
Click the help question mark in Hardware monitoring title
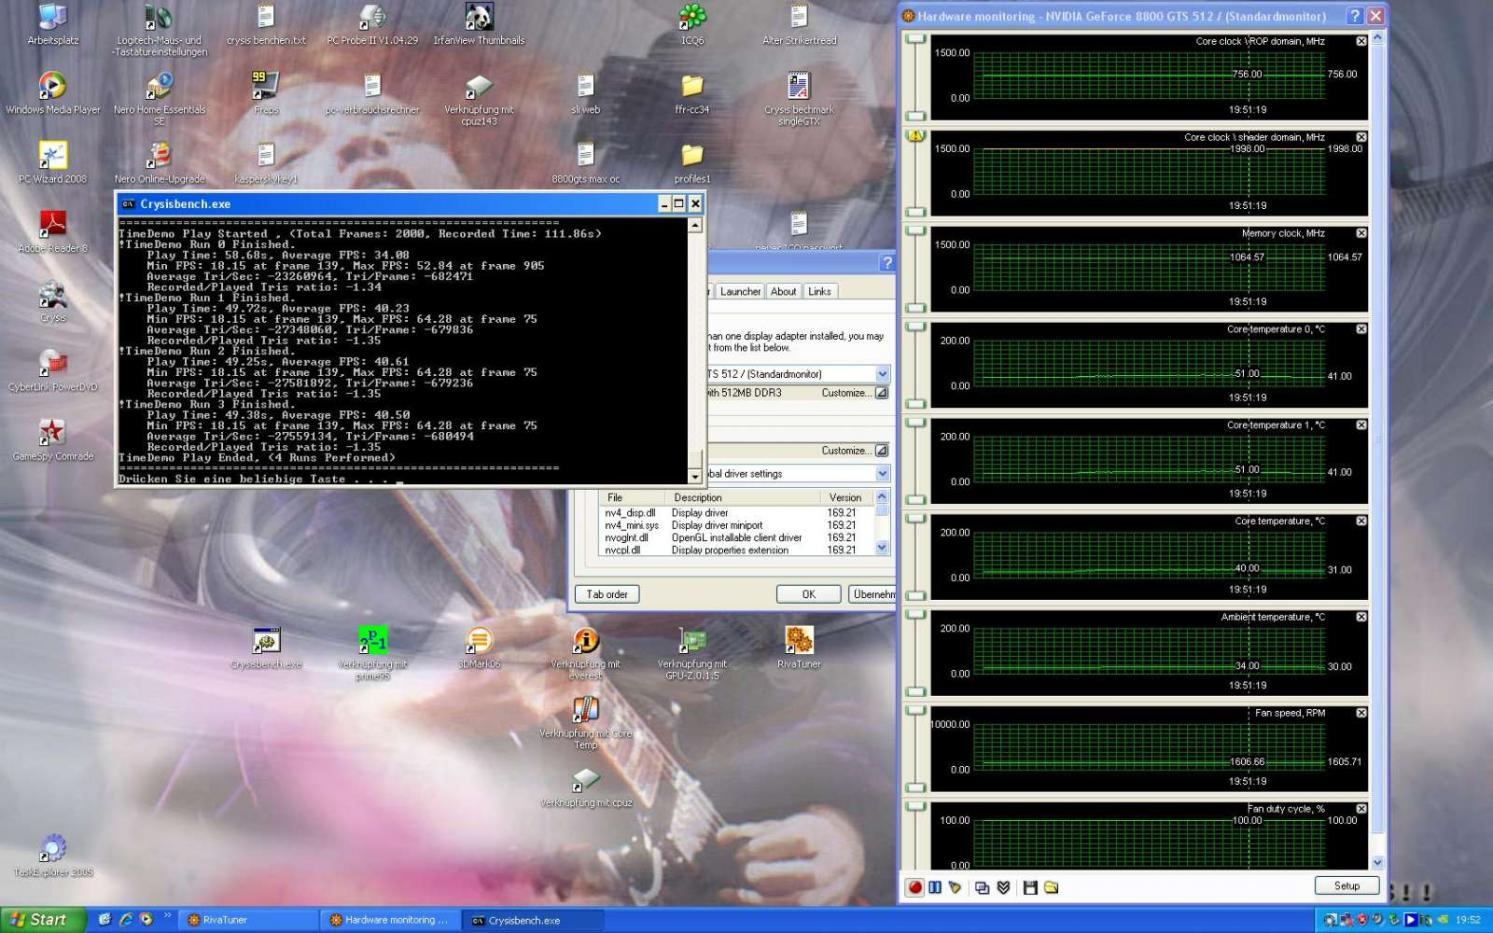pyautogui.click(x=1355, y=16)
